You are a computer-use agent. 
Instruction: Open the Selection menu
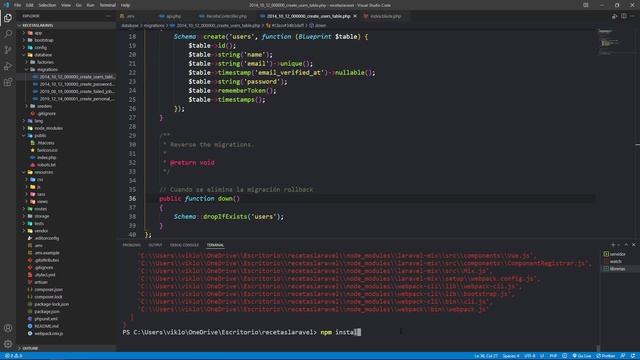coord(47,5)
